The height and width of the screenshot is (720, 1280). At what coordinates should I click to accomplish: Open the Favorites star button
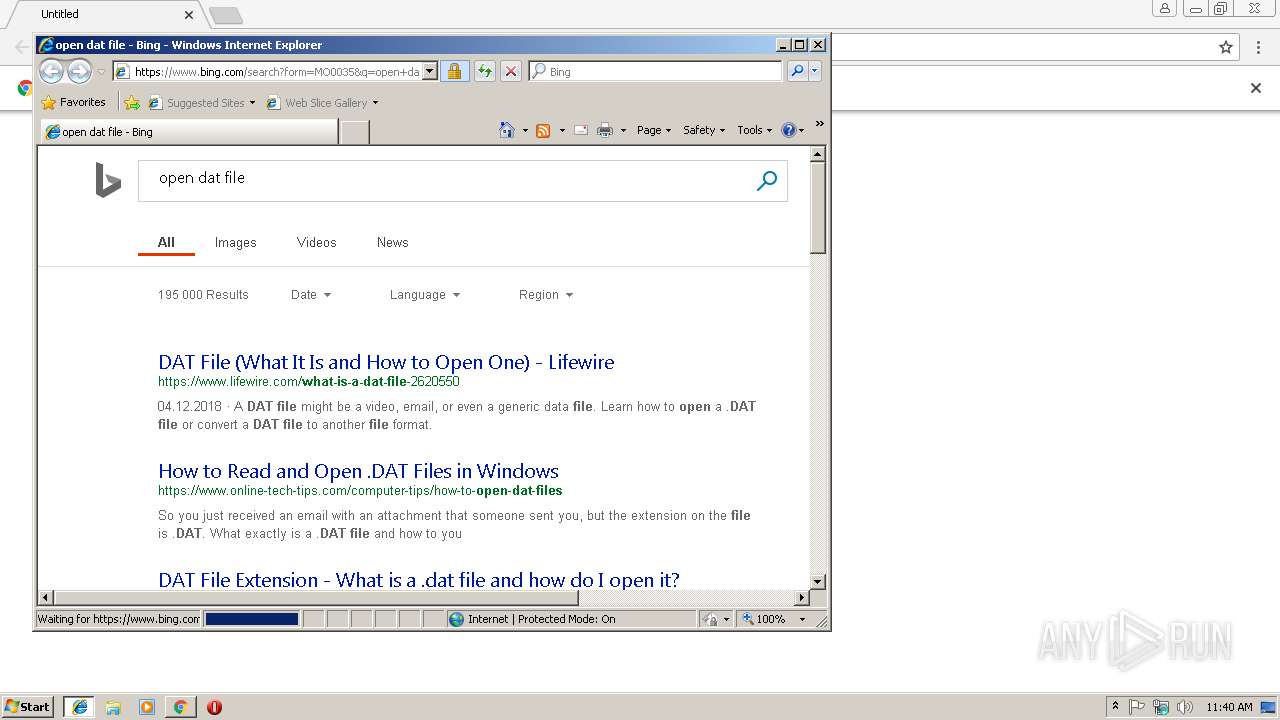pos(73,102)
